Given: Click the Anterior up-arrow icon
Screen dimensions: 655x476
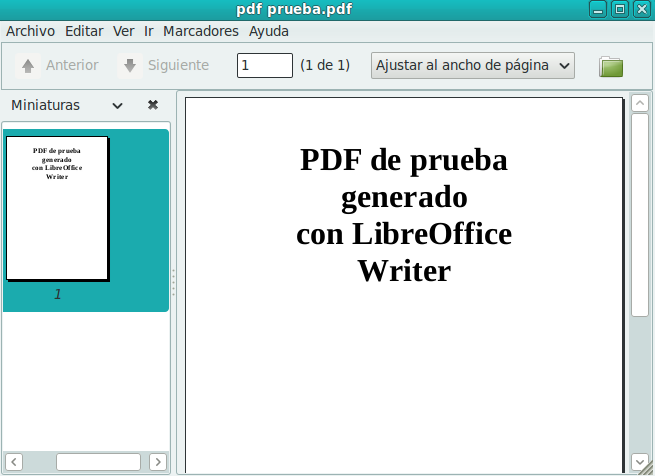Looking at the screenshot, I should point(28,66).
